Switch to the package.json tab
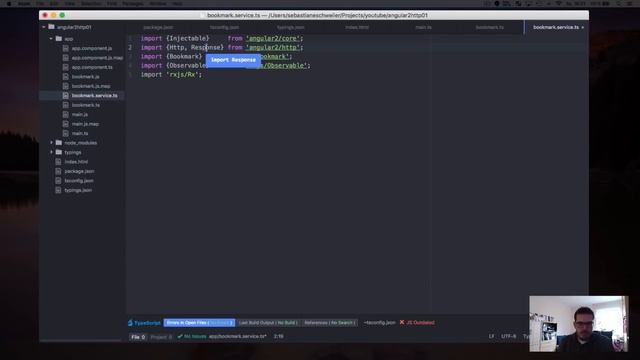Viewport: 640px width, 360px height. (158, 27)
